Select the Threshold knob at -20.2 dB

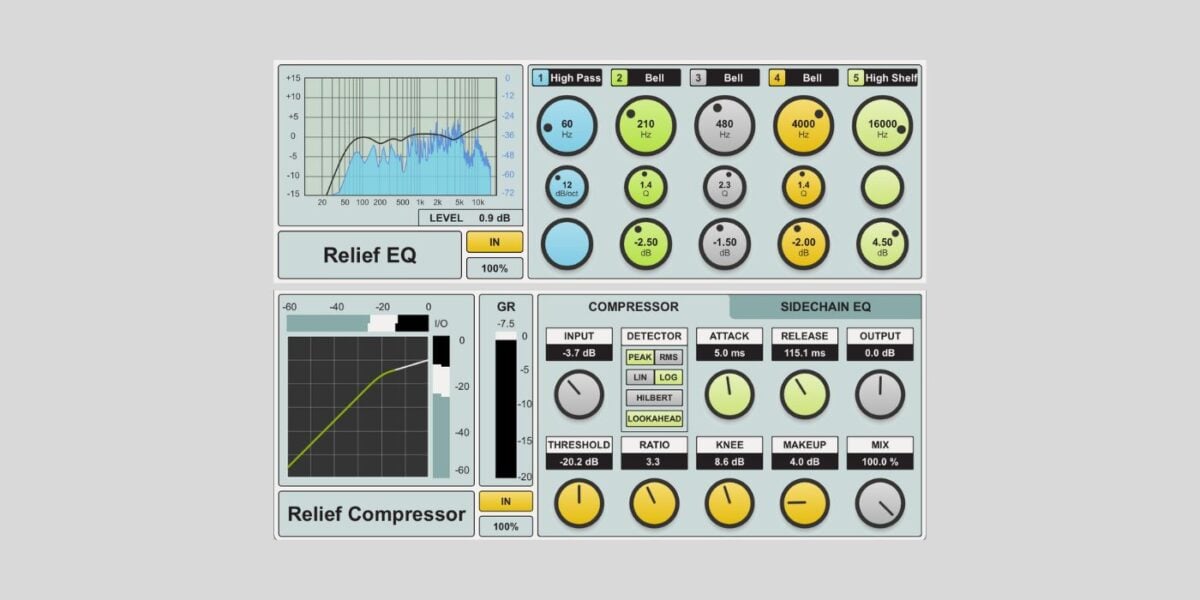[578, 503]
